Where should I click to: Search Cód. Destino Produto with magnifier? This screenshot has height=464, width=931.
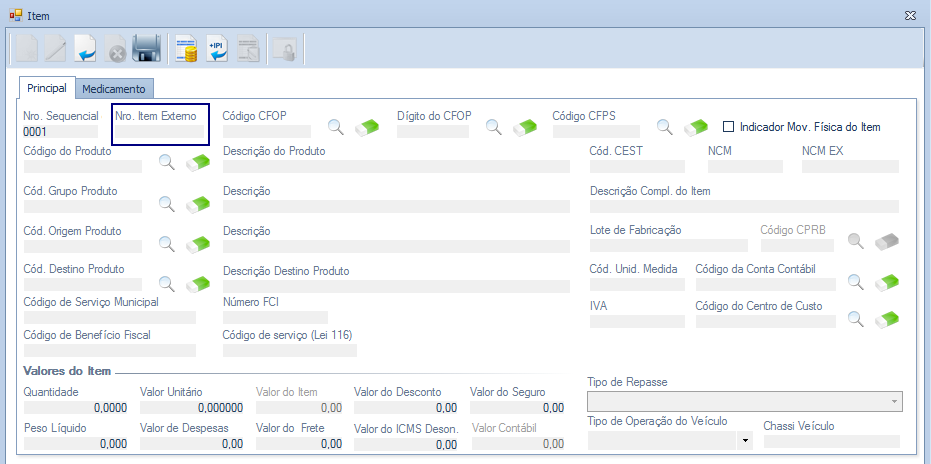coord(167,283)
